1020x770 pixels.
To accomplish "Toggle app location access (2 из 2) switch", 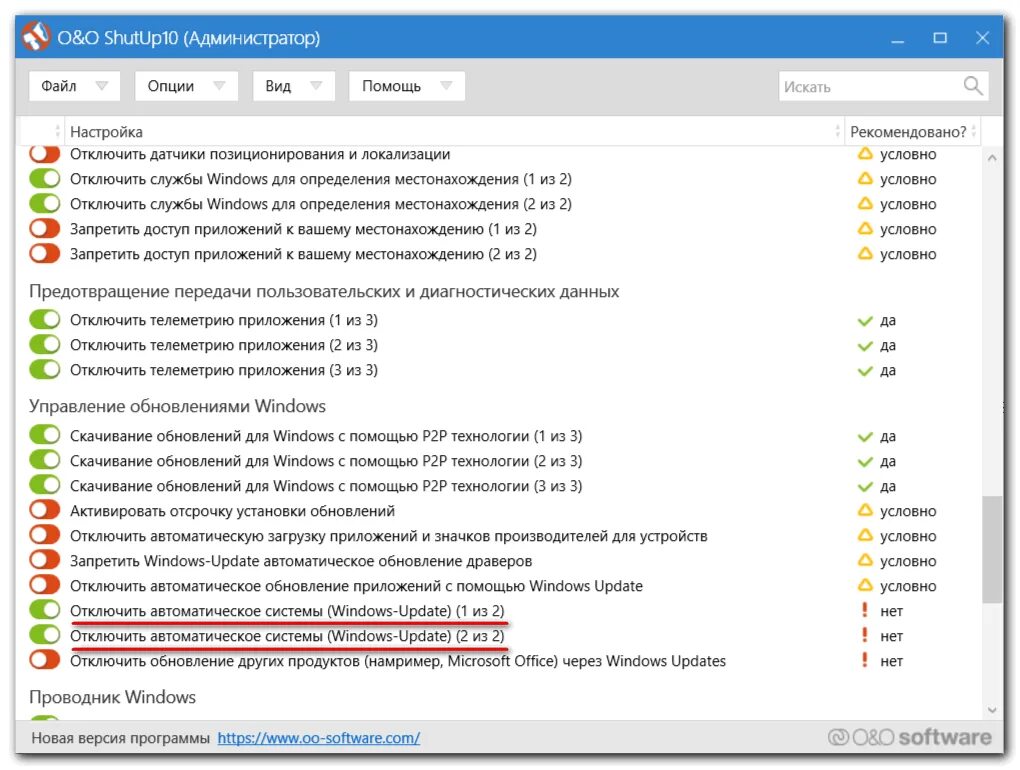I will point(44,254).
